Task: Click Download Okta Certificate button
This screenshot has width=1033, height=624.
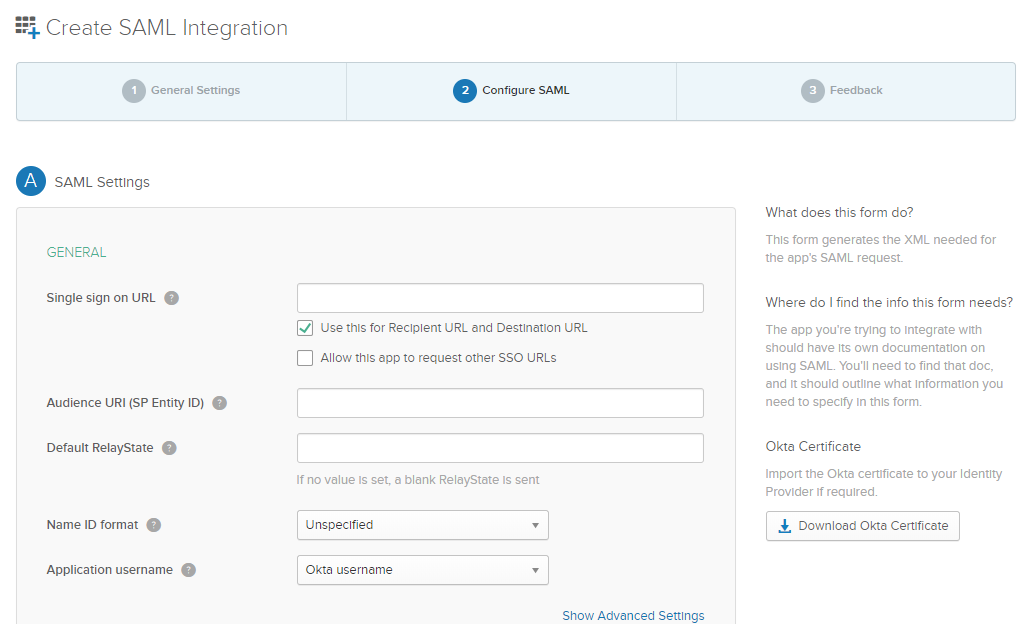Action: pos(862,526)
